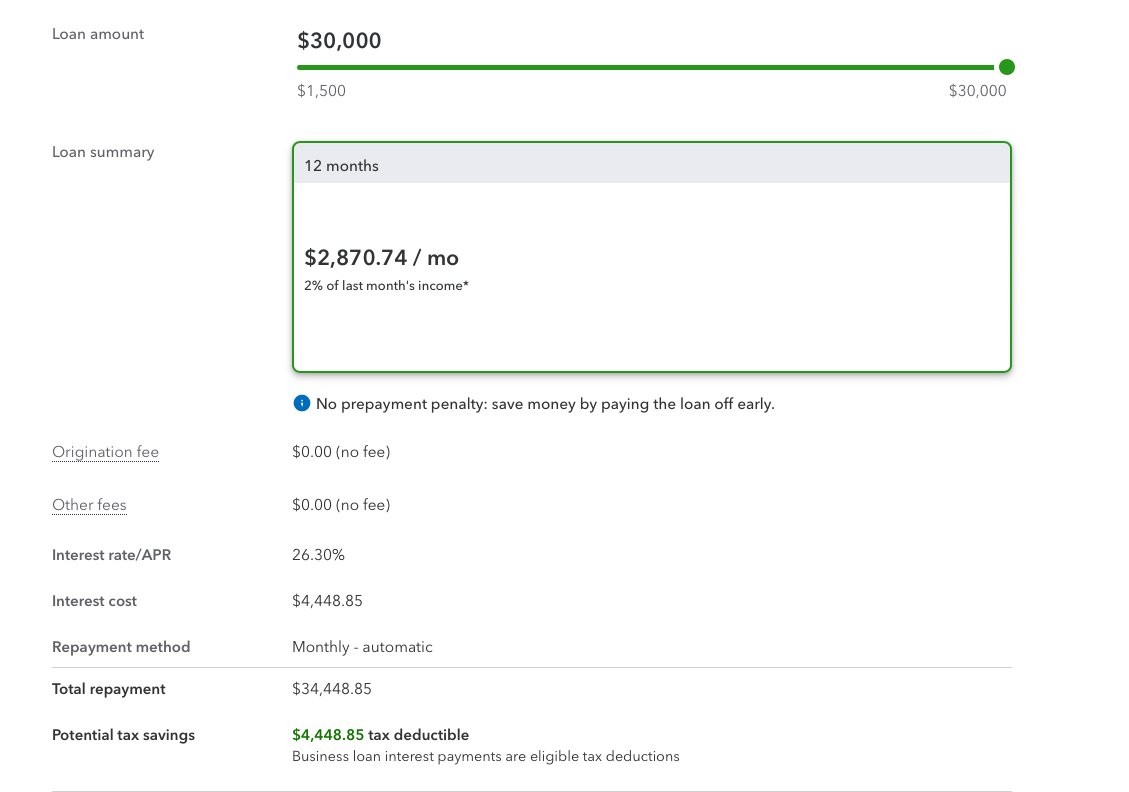Click the green $4,448.85 tax deductible amount
1129x792 pixels.
coord(328,734)
